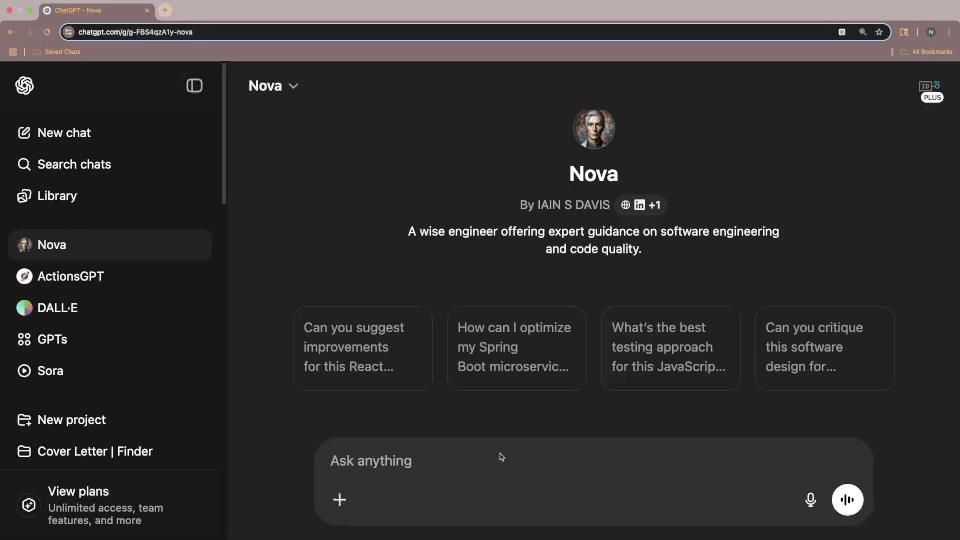Viewport: 960px width, 540px height.
Task: Select Nova in the sidebar
Action: (x=110, y=245)
